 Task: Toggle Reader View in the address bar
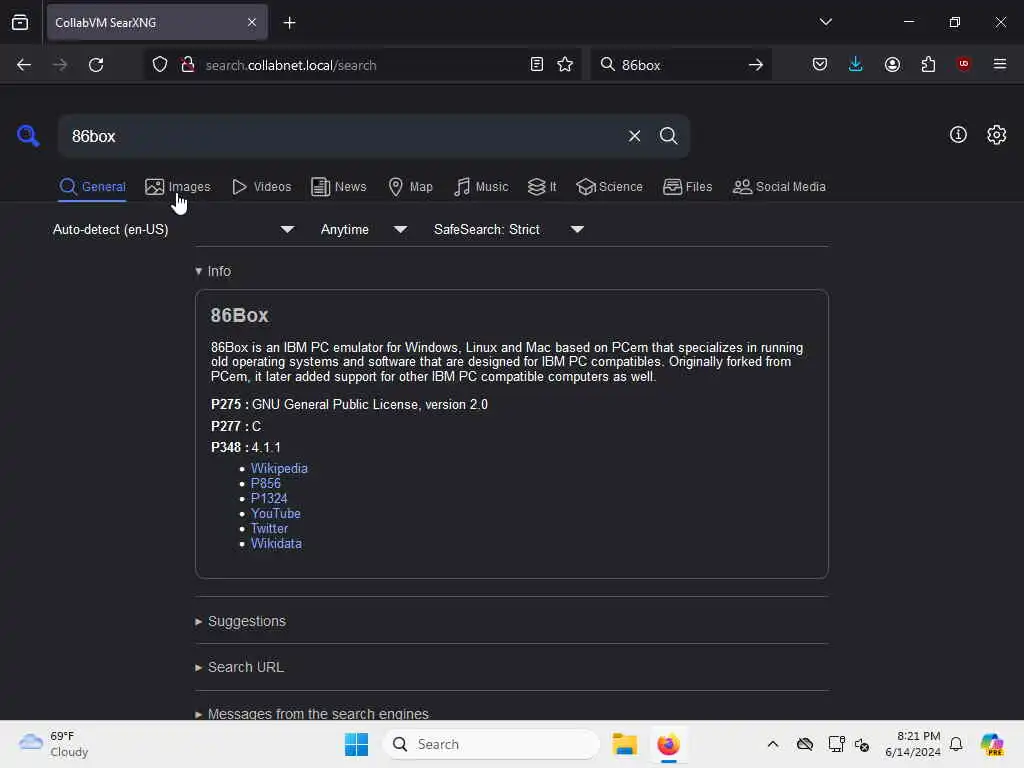[x=537, y=64]
